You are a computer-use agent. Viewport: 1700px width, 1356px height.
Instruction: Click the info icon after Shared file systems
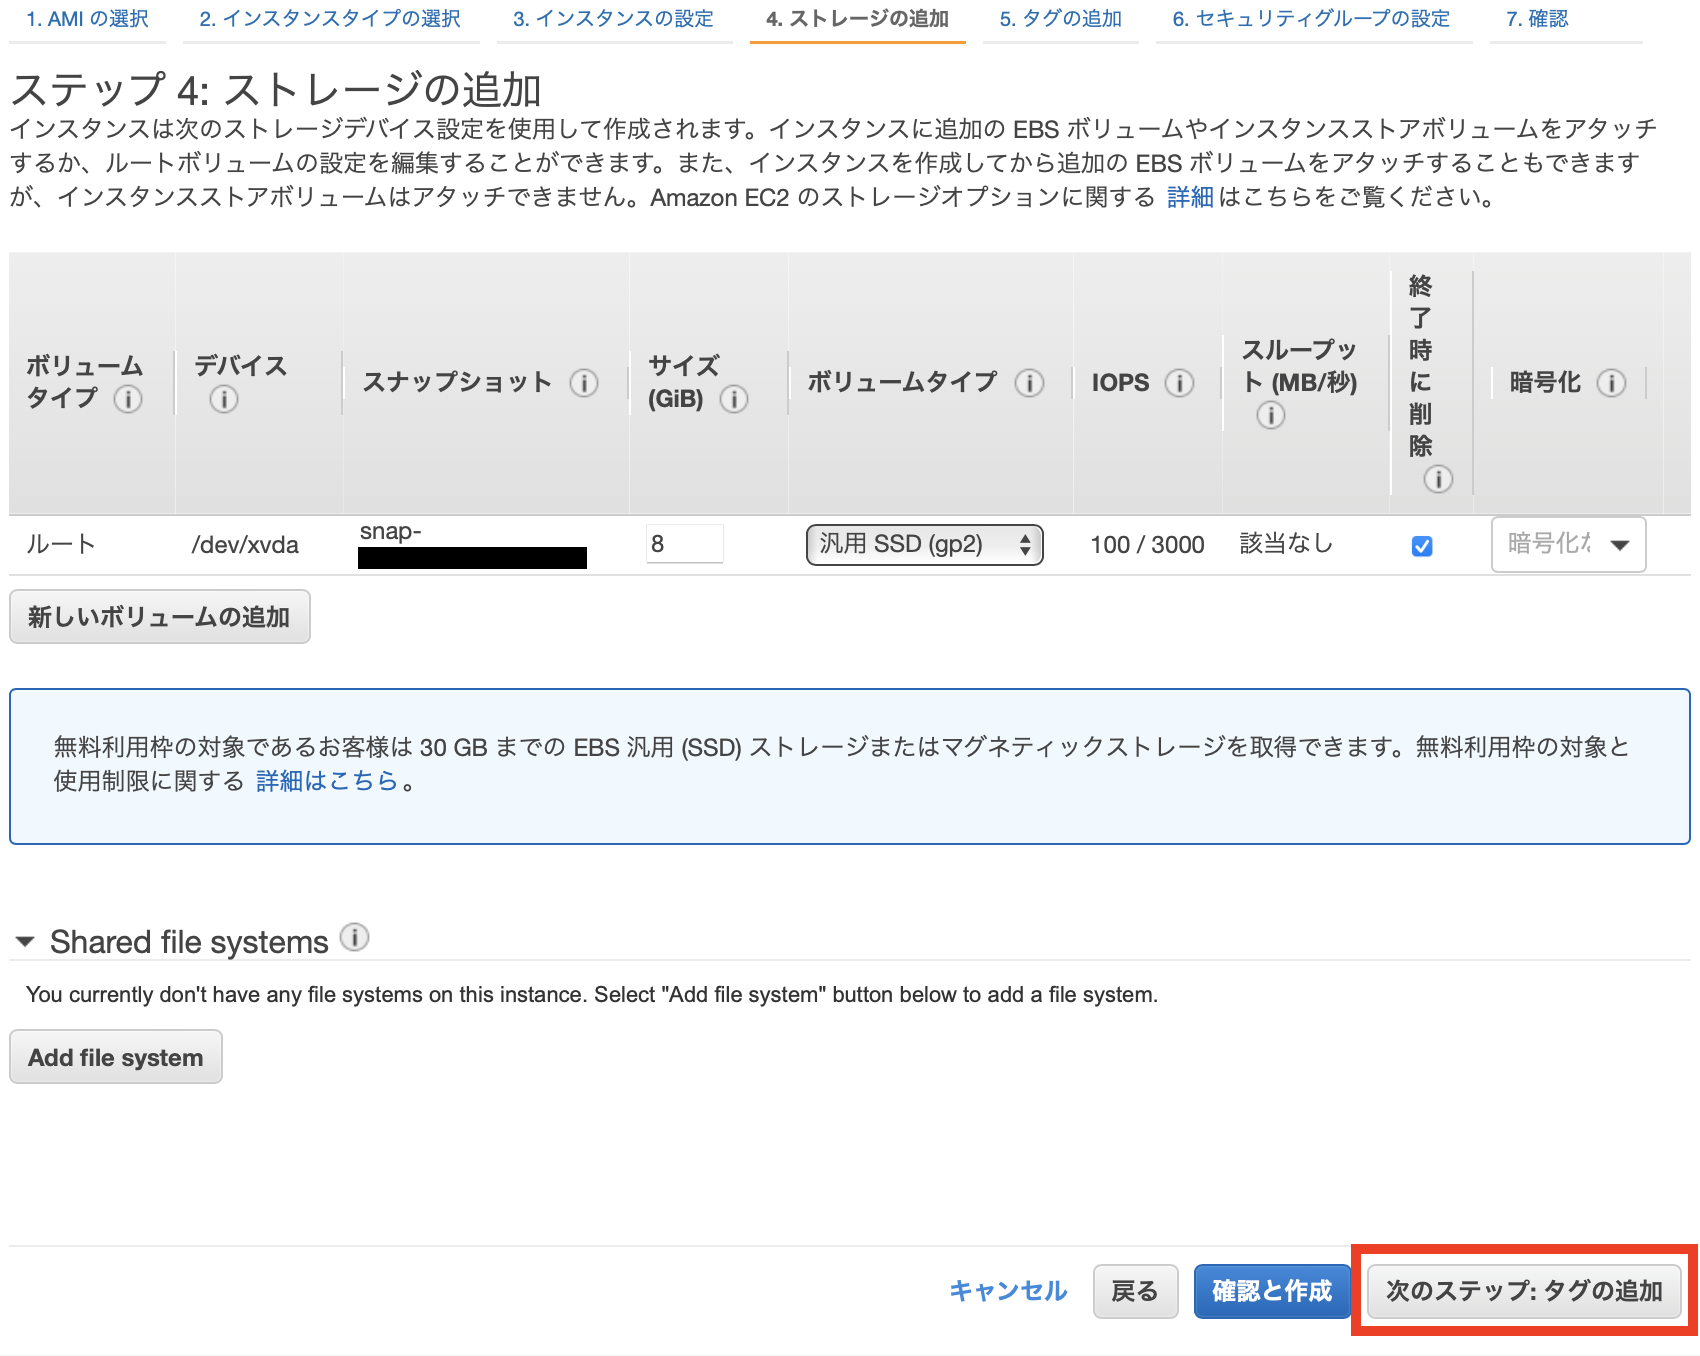click(353, 938)
